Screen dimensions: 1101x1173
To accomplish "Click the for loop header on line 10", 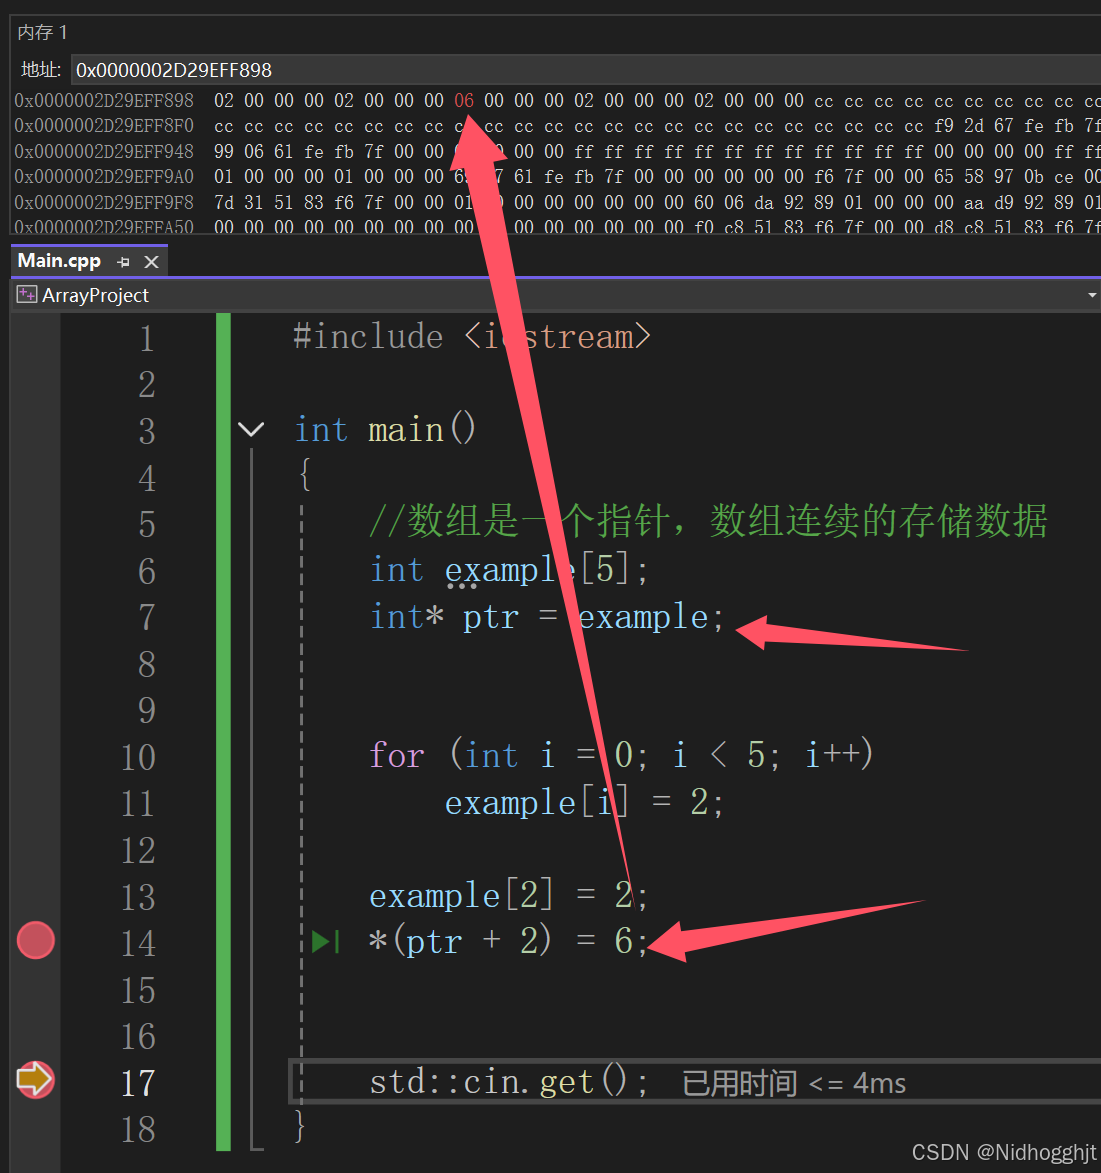I will point(622,755).
